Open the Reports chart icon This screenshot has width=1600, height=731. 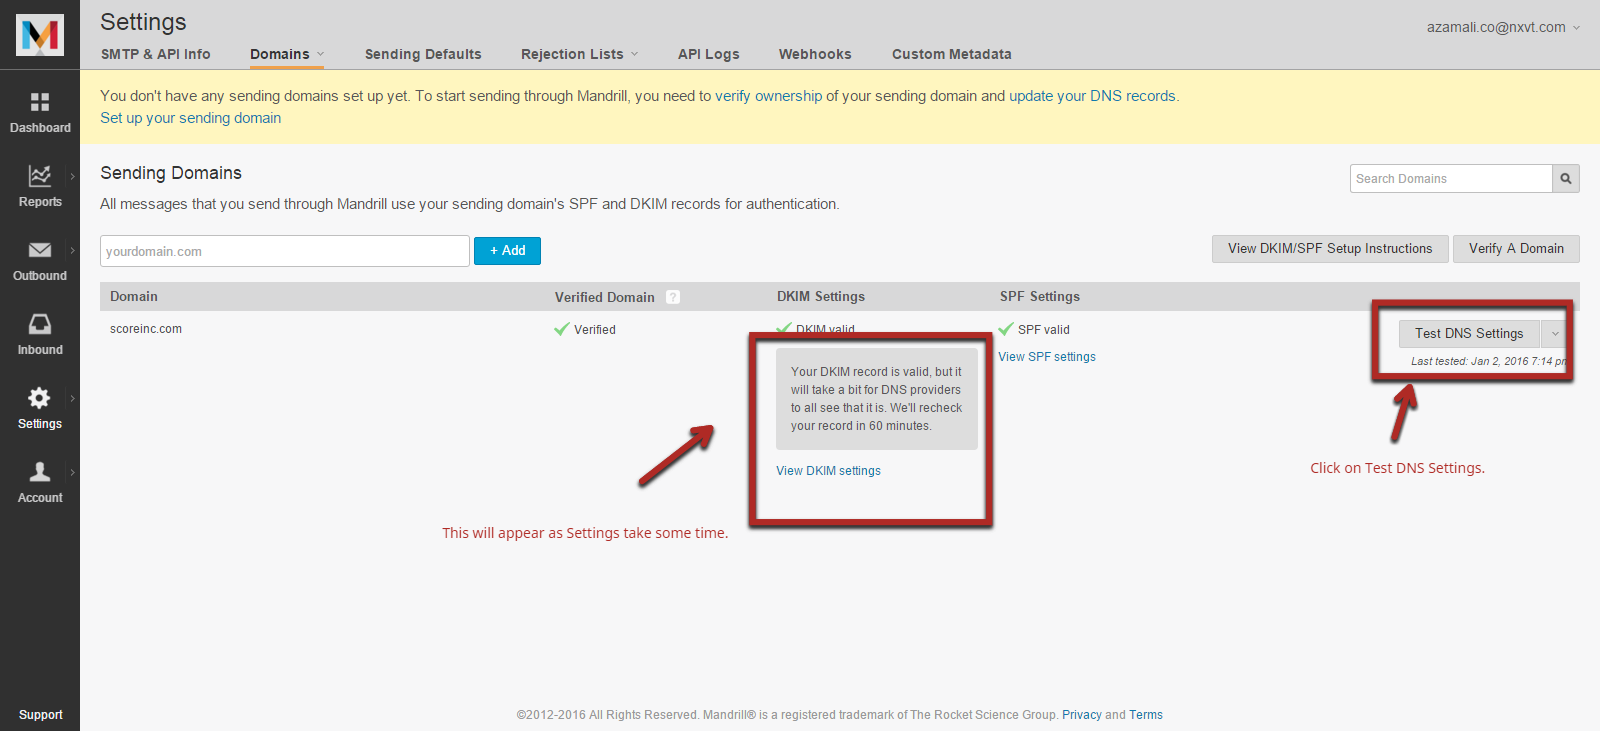click(40, 176)
